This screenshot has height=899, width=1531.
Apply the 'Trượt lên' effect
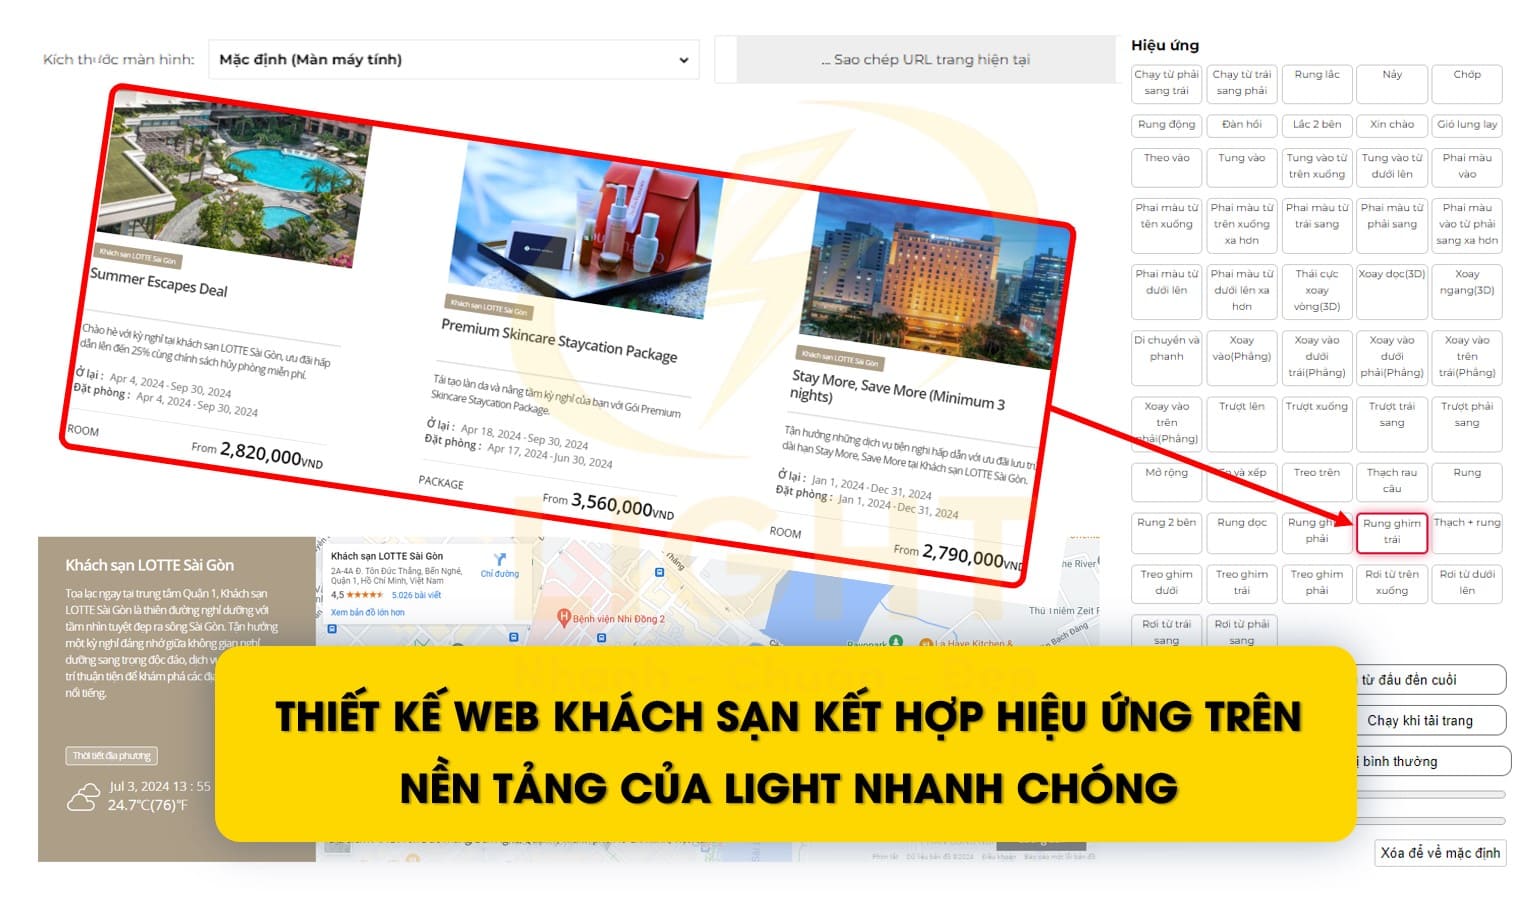pyautogui.click(x=1241, y=424)
